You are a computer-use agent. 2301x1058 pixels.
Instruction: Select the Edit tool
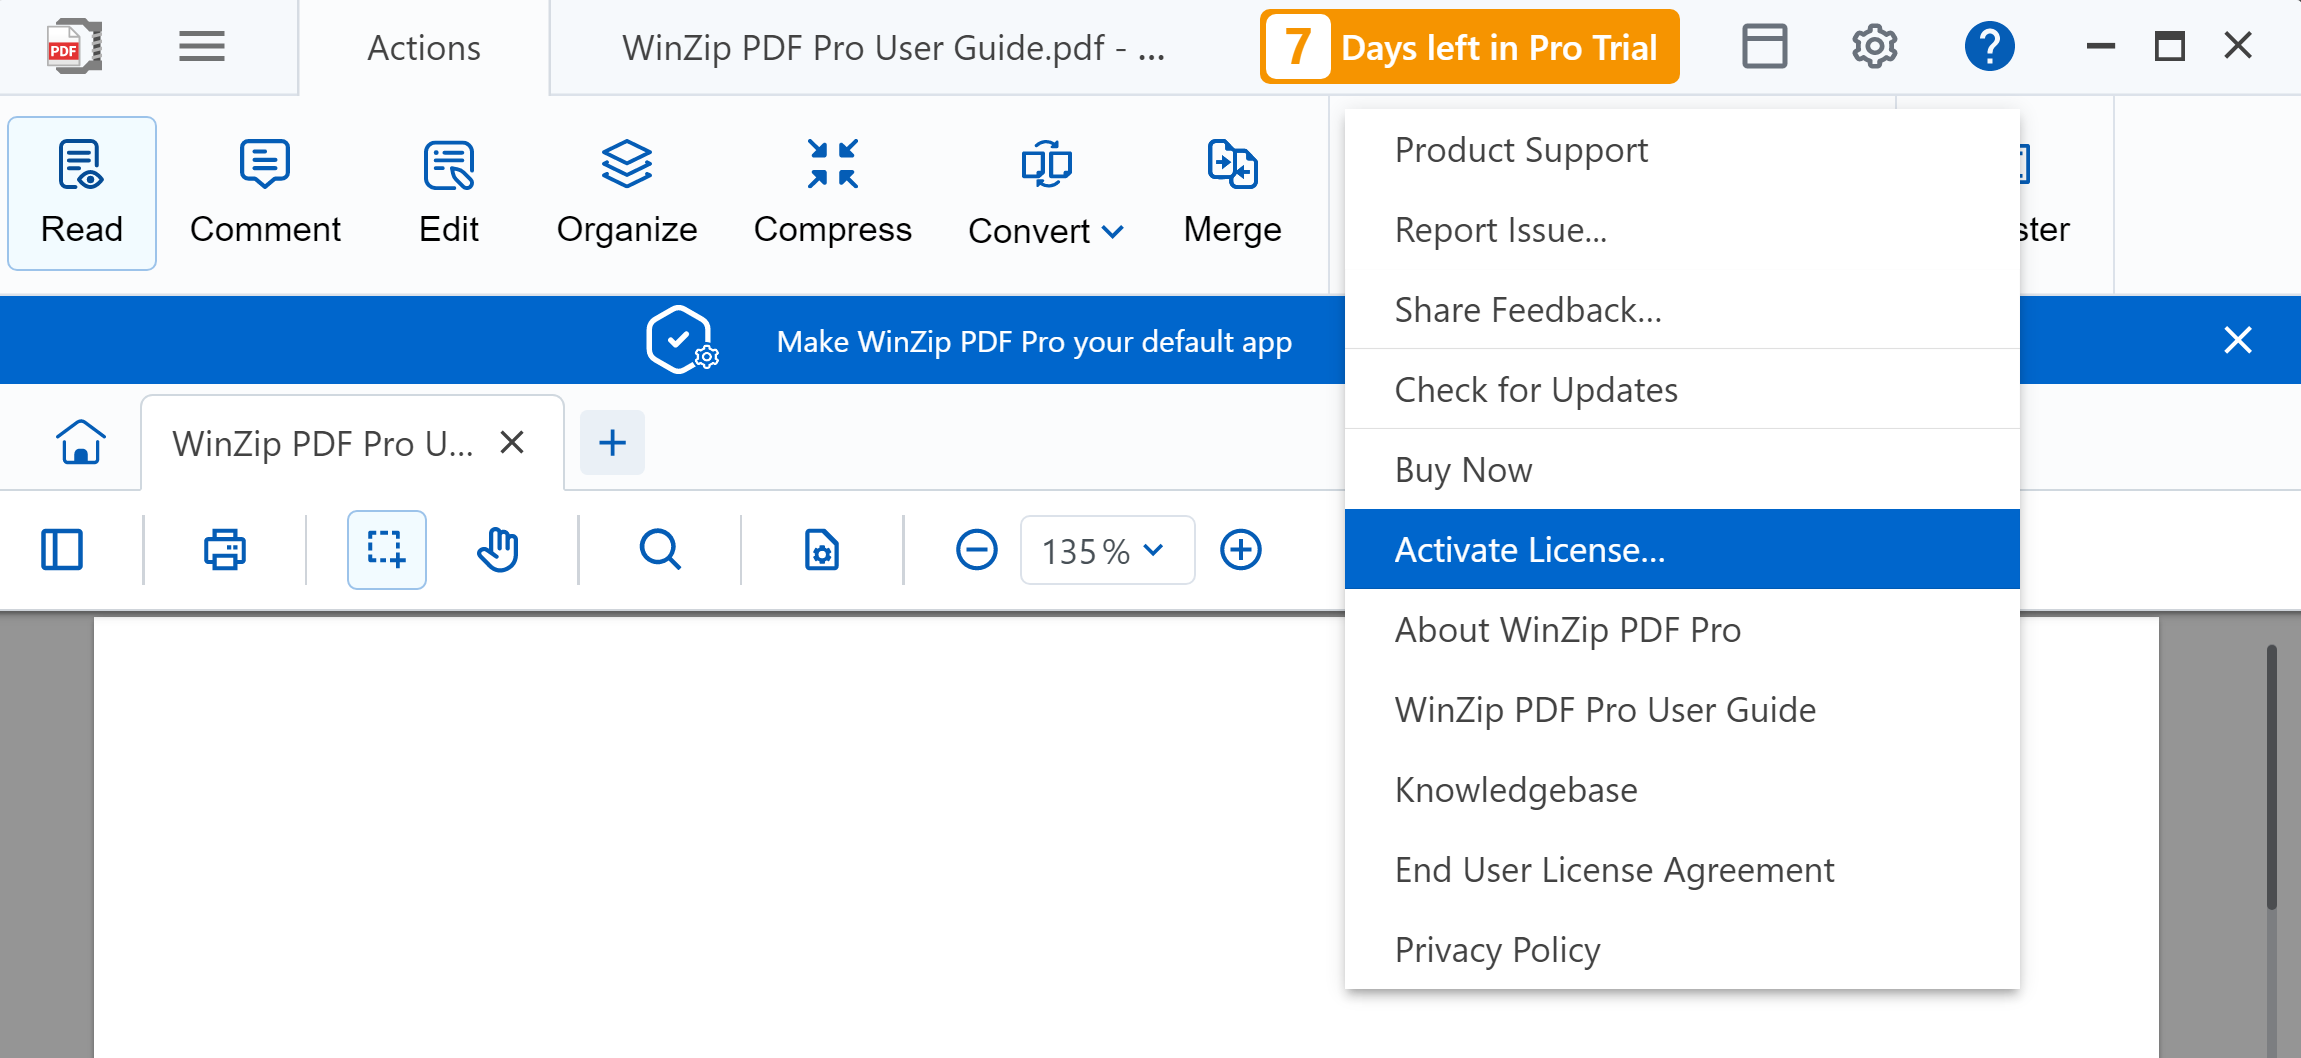tap(449, 193)
